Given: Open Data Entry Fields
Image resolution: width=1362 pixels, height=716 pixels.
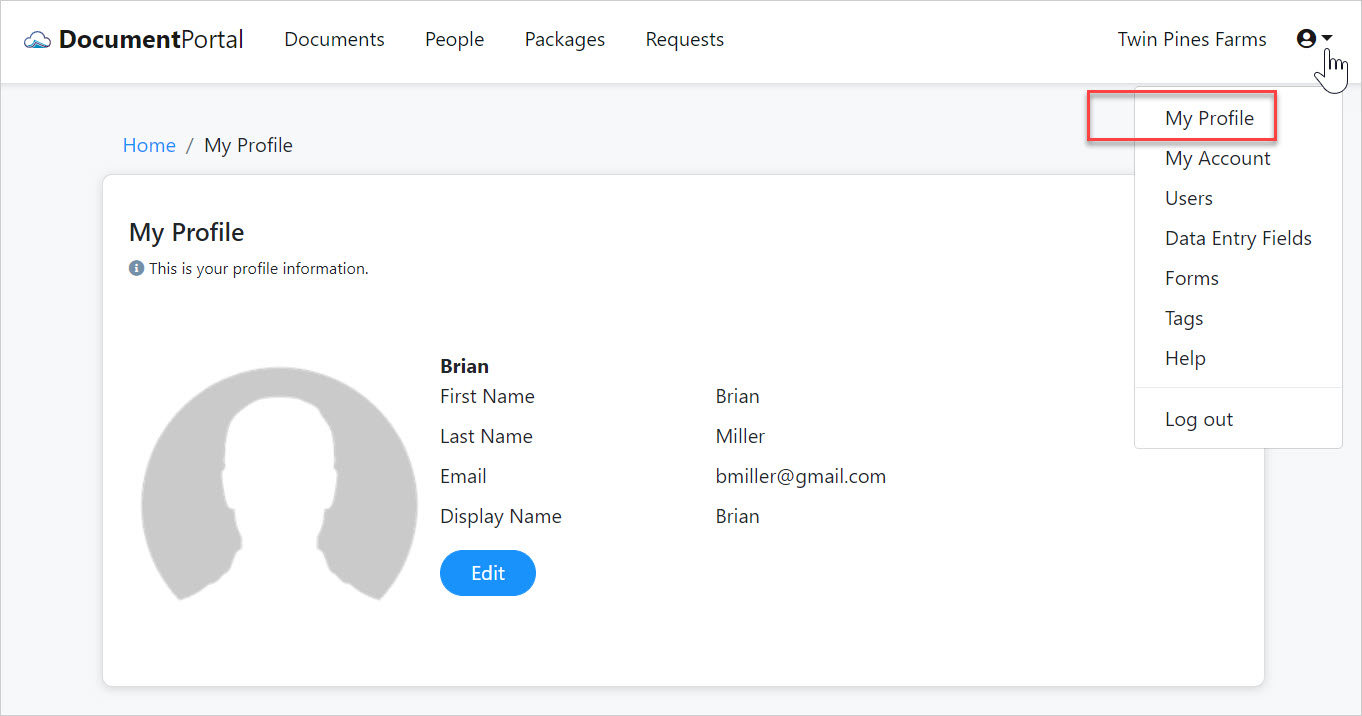Looking at the screenshot, I should coord(1238,238).
